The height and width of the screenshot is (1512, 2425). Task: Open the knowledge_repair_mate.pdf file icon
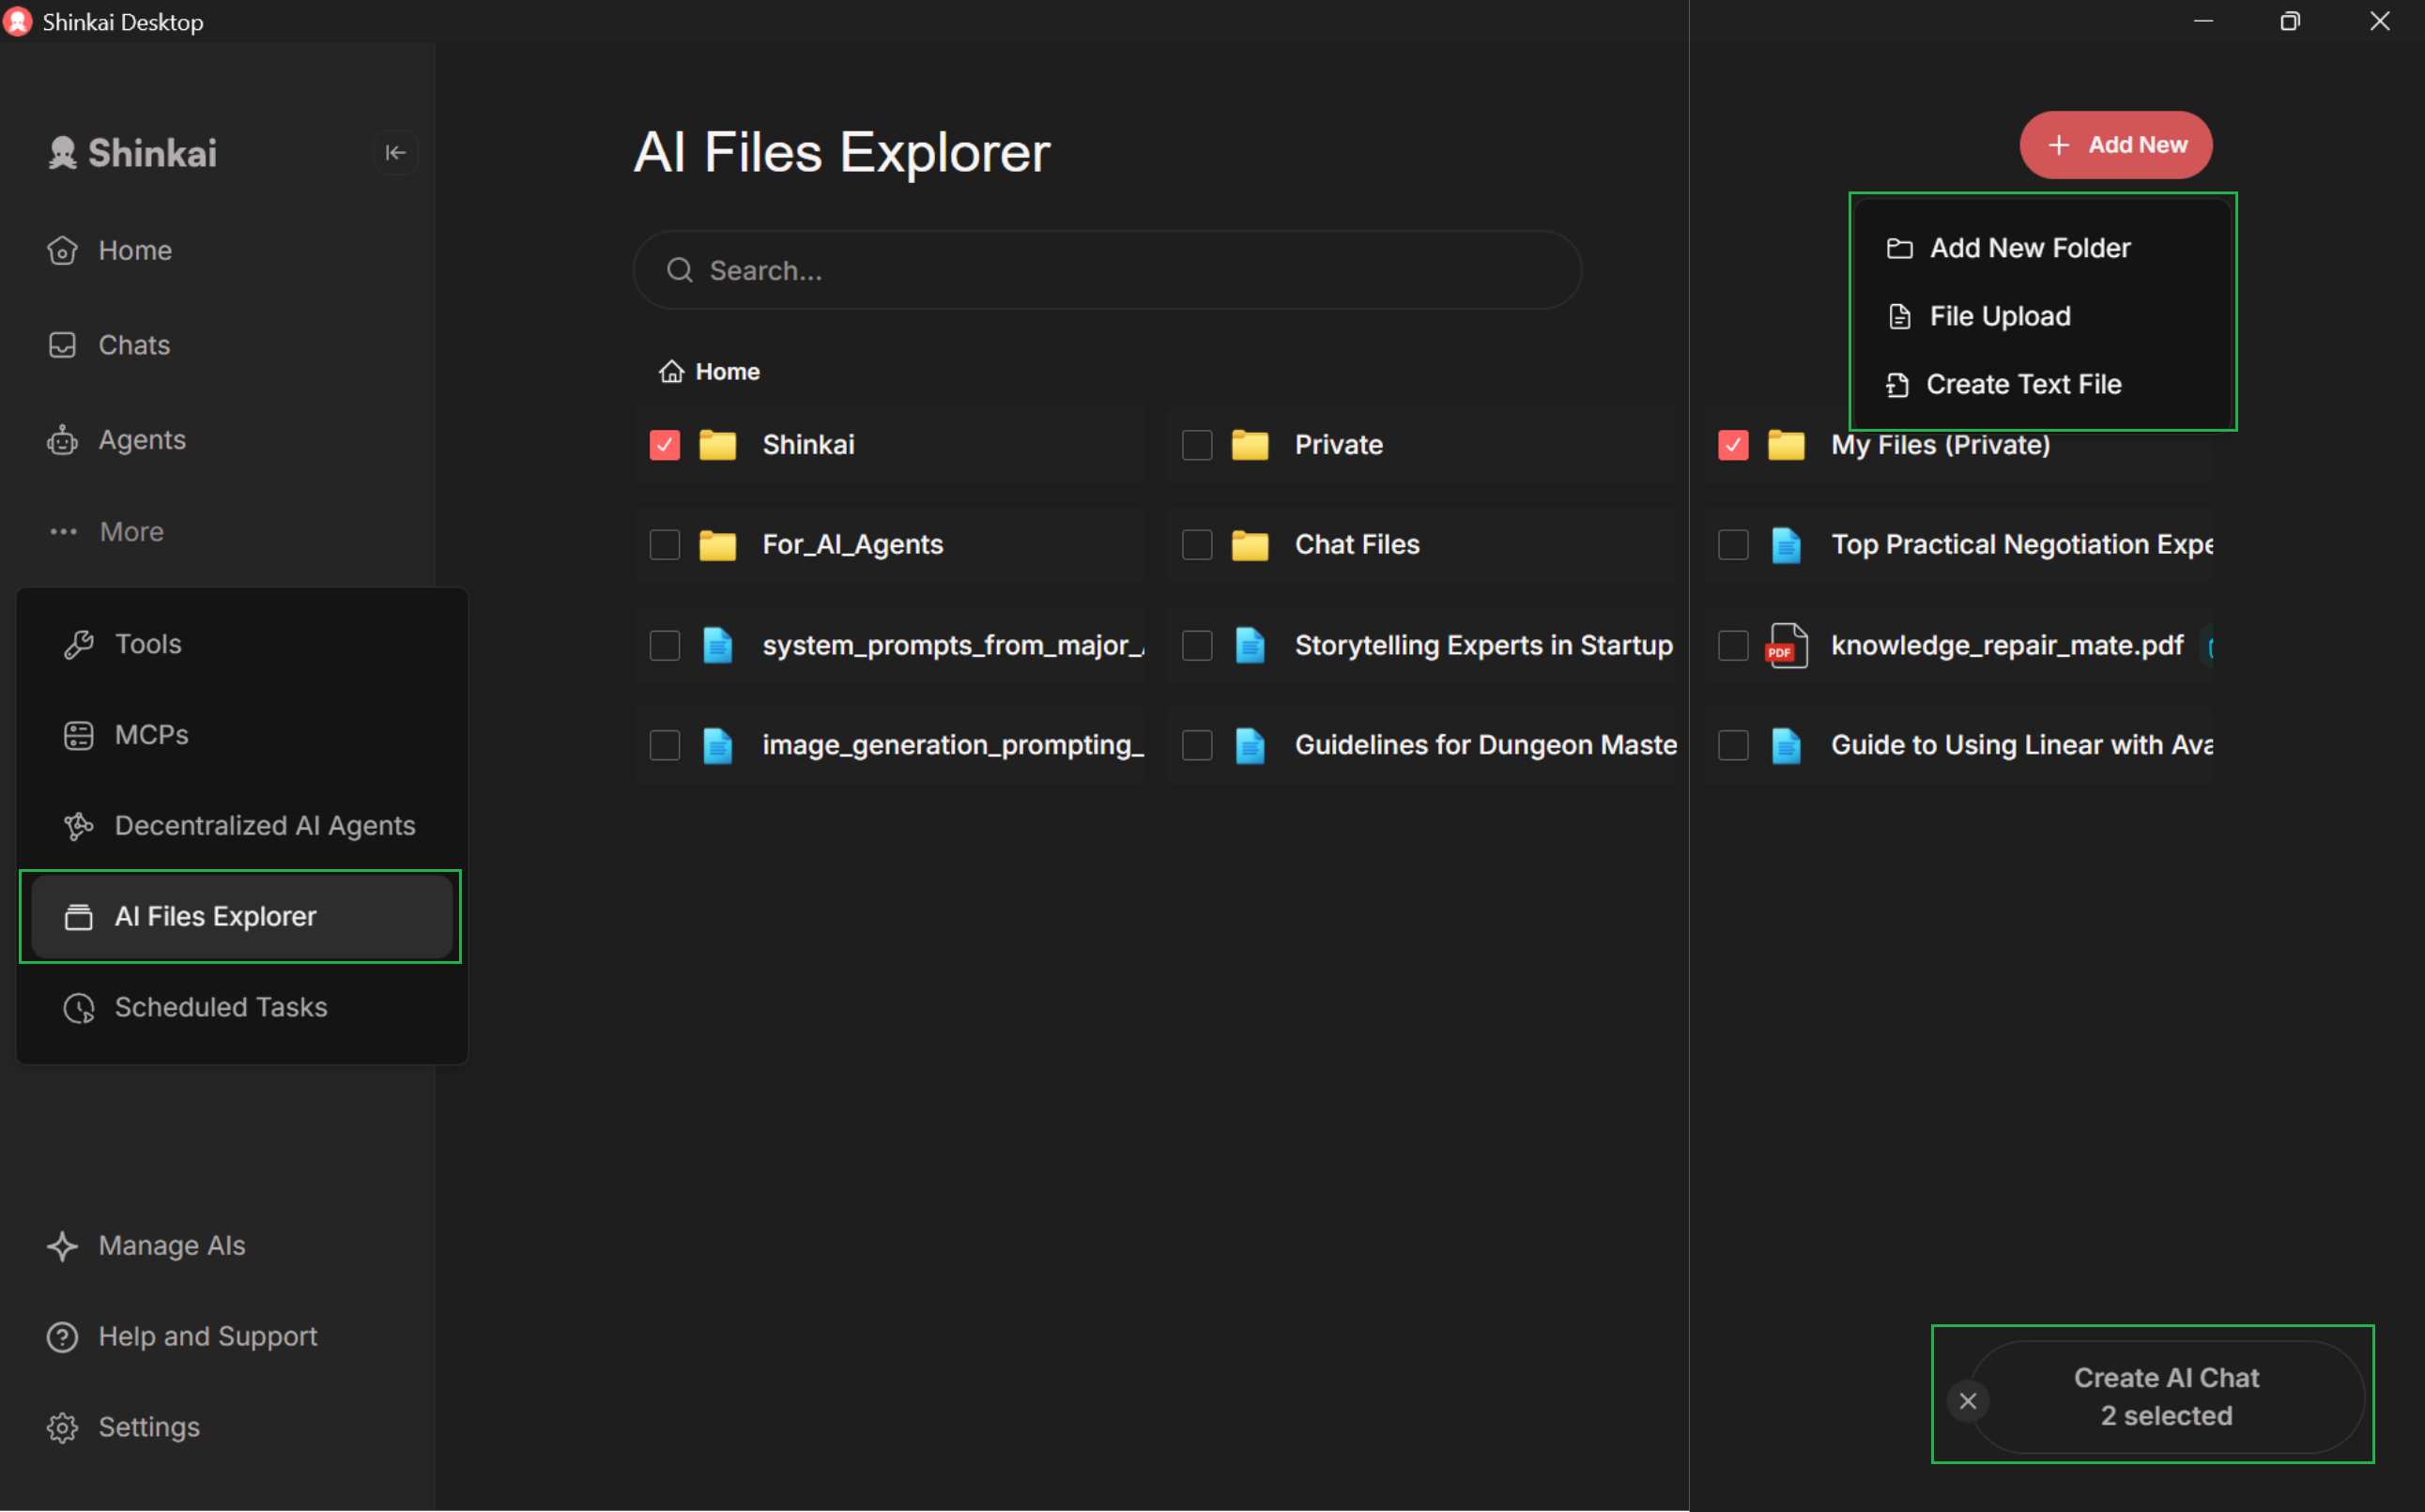pyautogui.click(x=1786, y=646)
